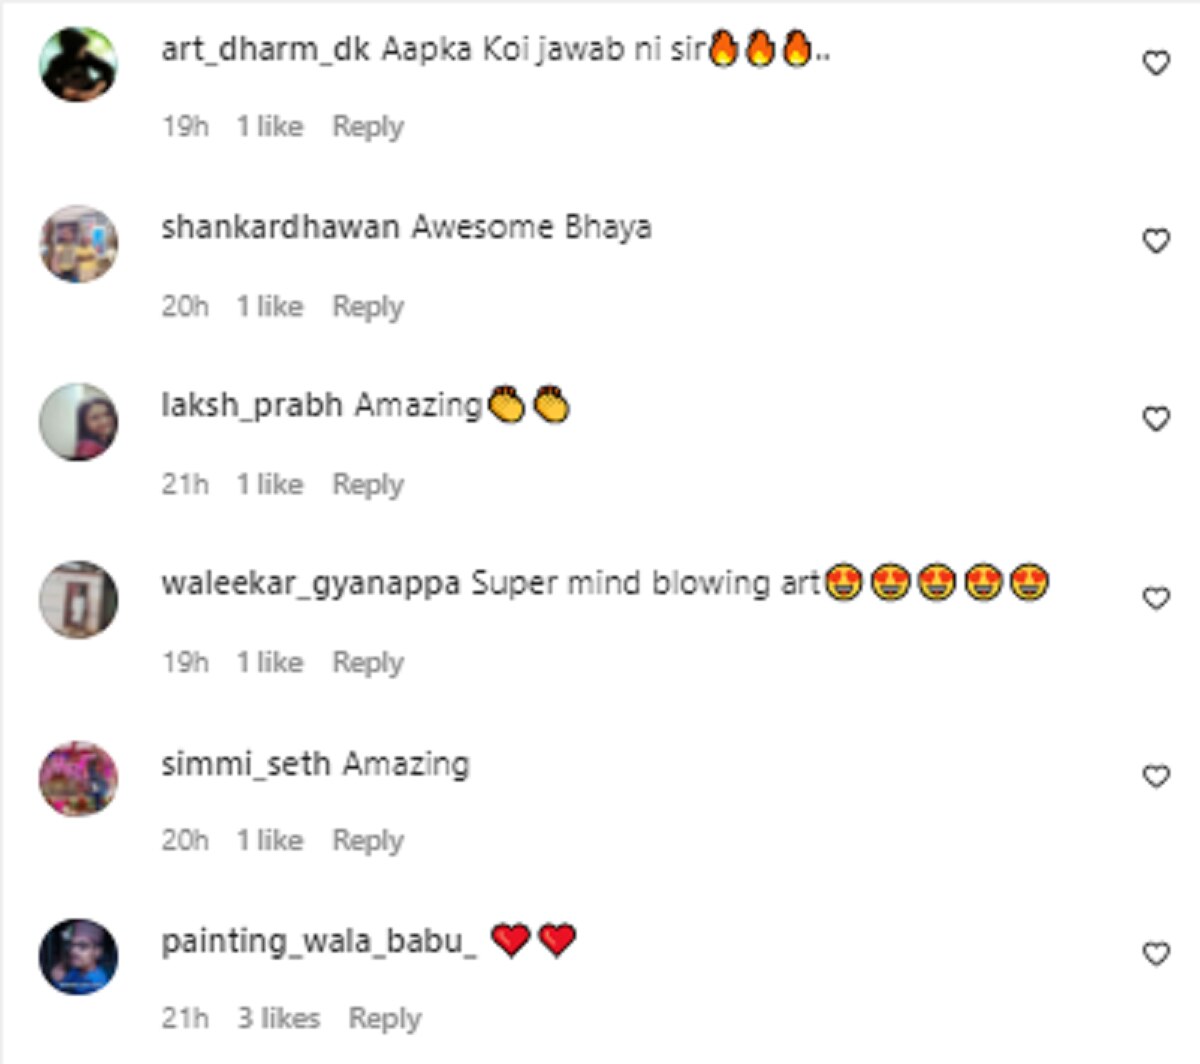This screenshot has width=1200, height=1064.
Task: Click laksh_prabh's profile avatar
Action: pyautogui.click(x=78, y=421)
